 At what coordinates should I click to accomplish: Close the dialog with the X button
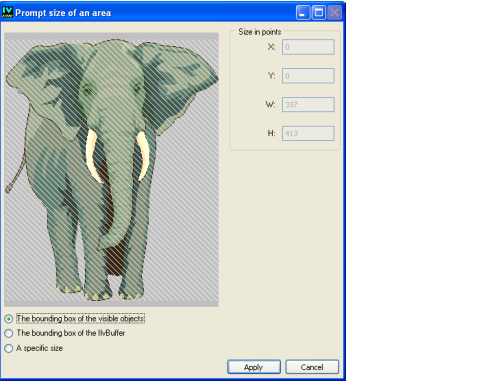[334, 13]
